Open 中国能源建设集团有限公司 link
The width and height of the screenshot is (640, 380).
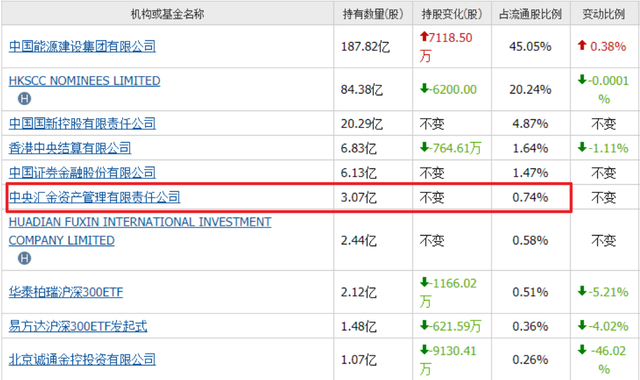point(82,46)
